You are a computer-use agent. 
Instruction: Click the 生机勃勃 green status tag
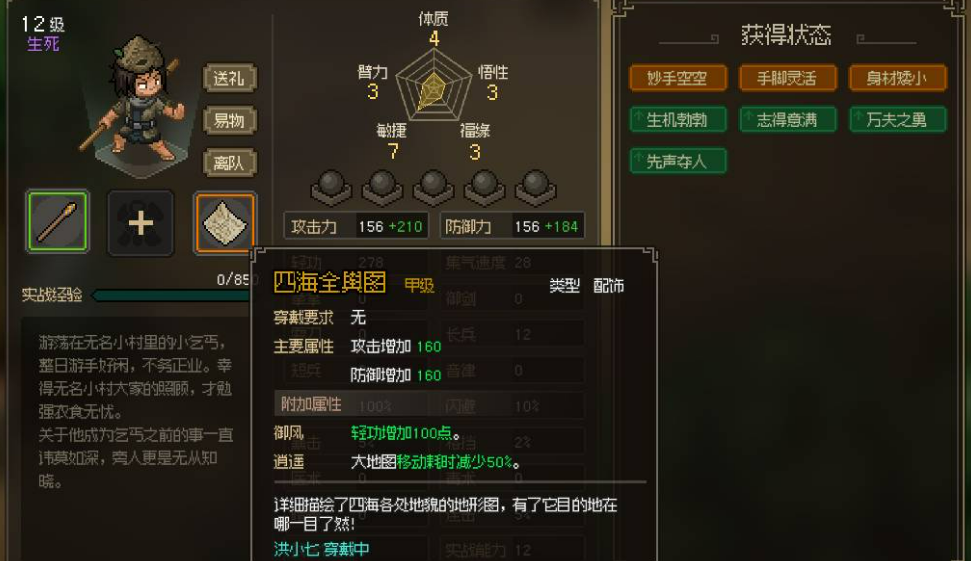pos(677,120)
